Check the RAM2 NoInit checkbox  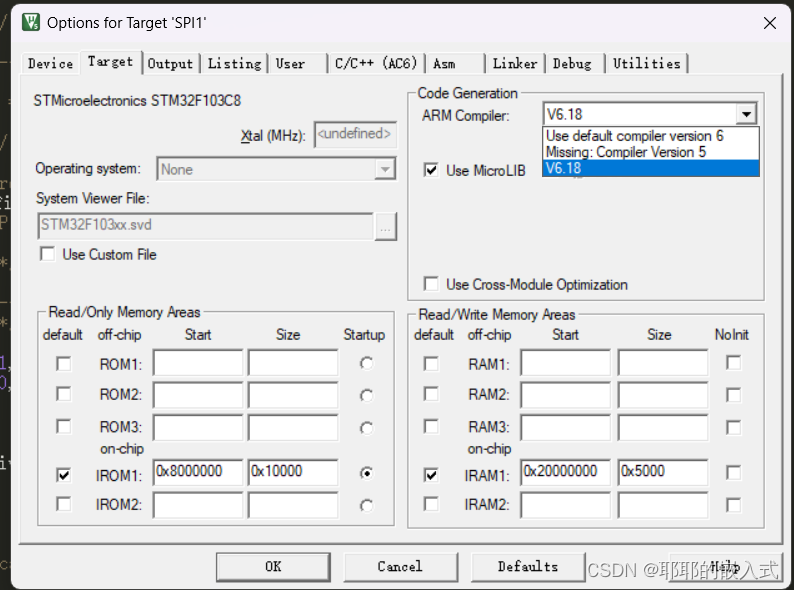(x=733, y=395)
